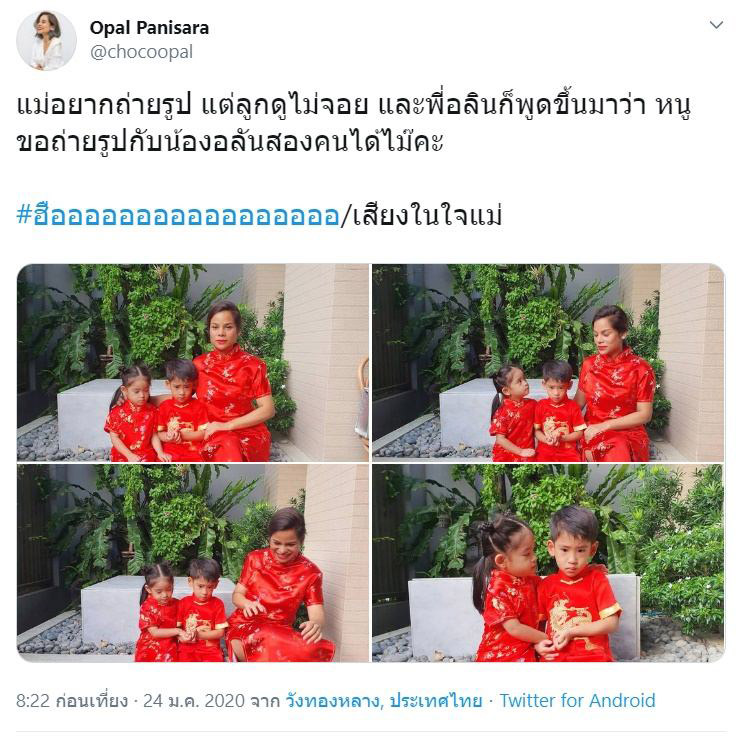This screenshot has height=737, width=743.
Task: Open the blue Thai hashtag link
Action: tap(178, 215)
